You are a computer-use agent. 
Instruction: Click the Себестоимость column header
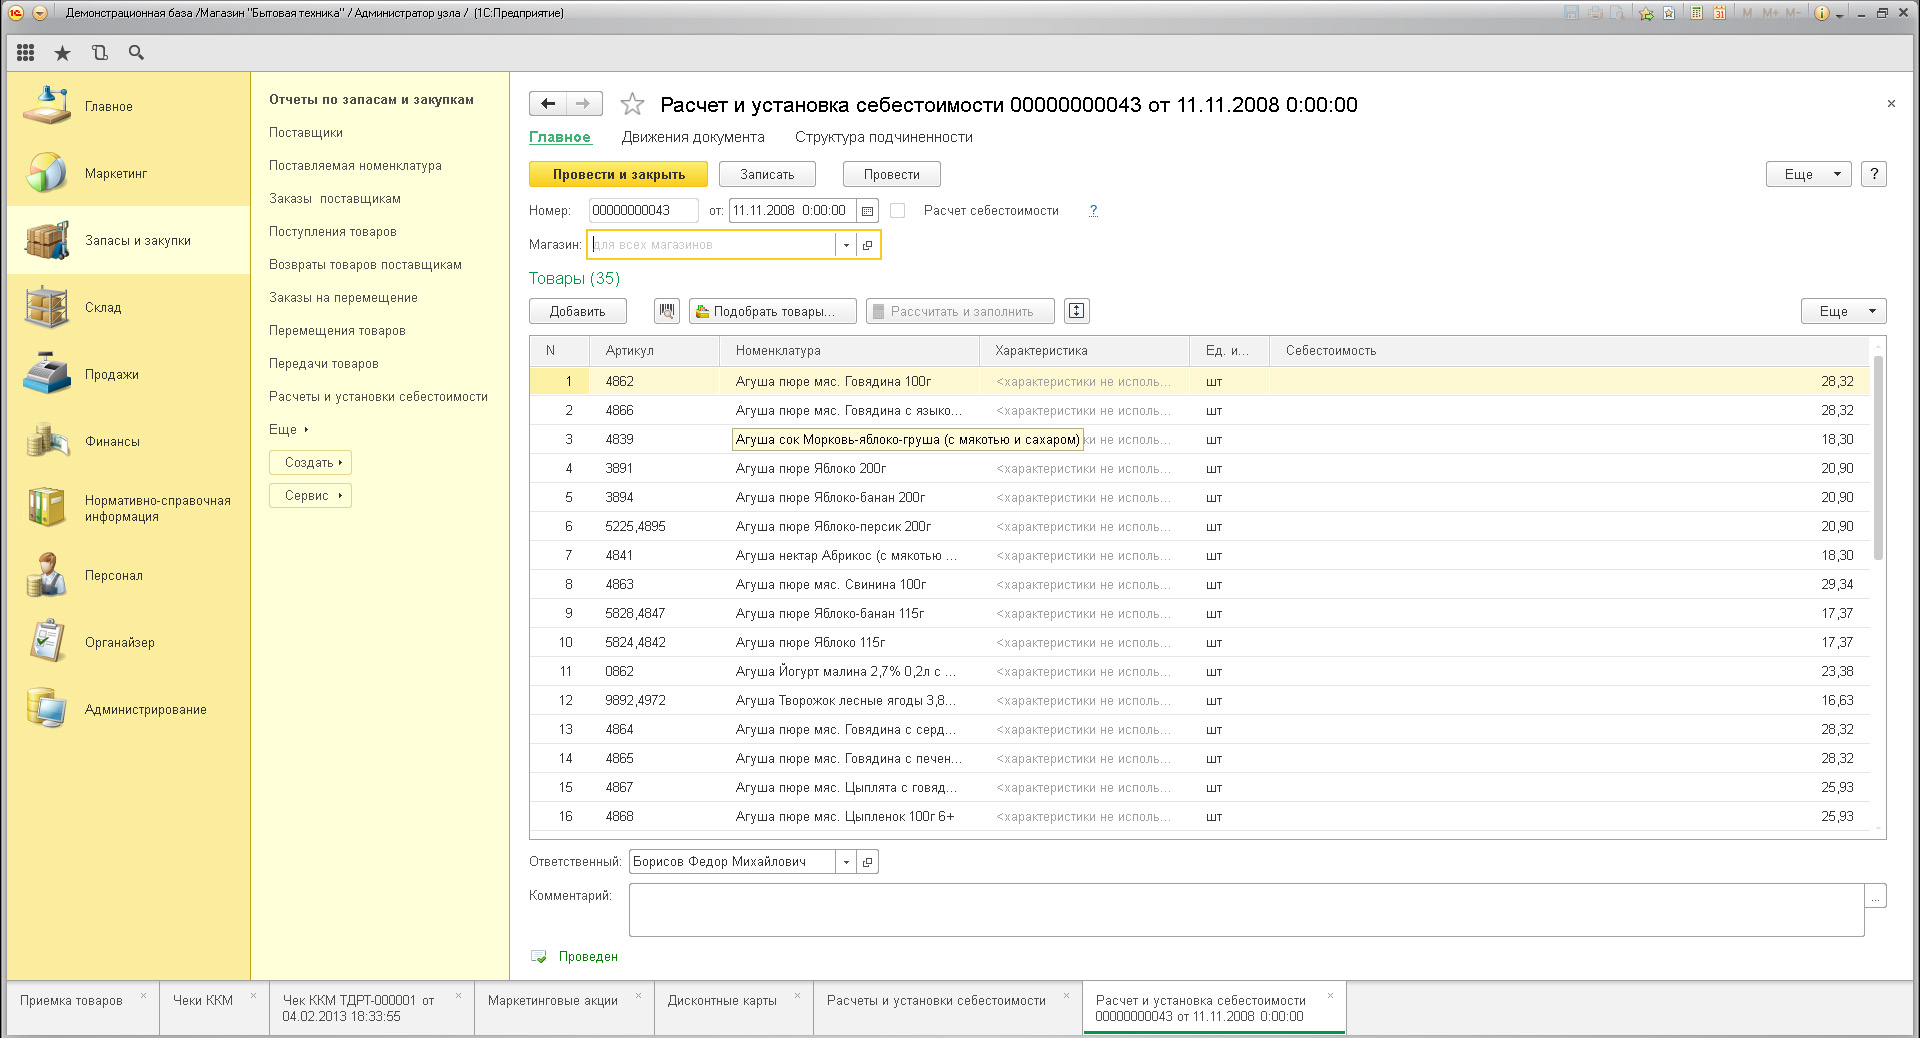(x=1569, y=351)
